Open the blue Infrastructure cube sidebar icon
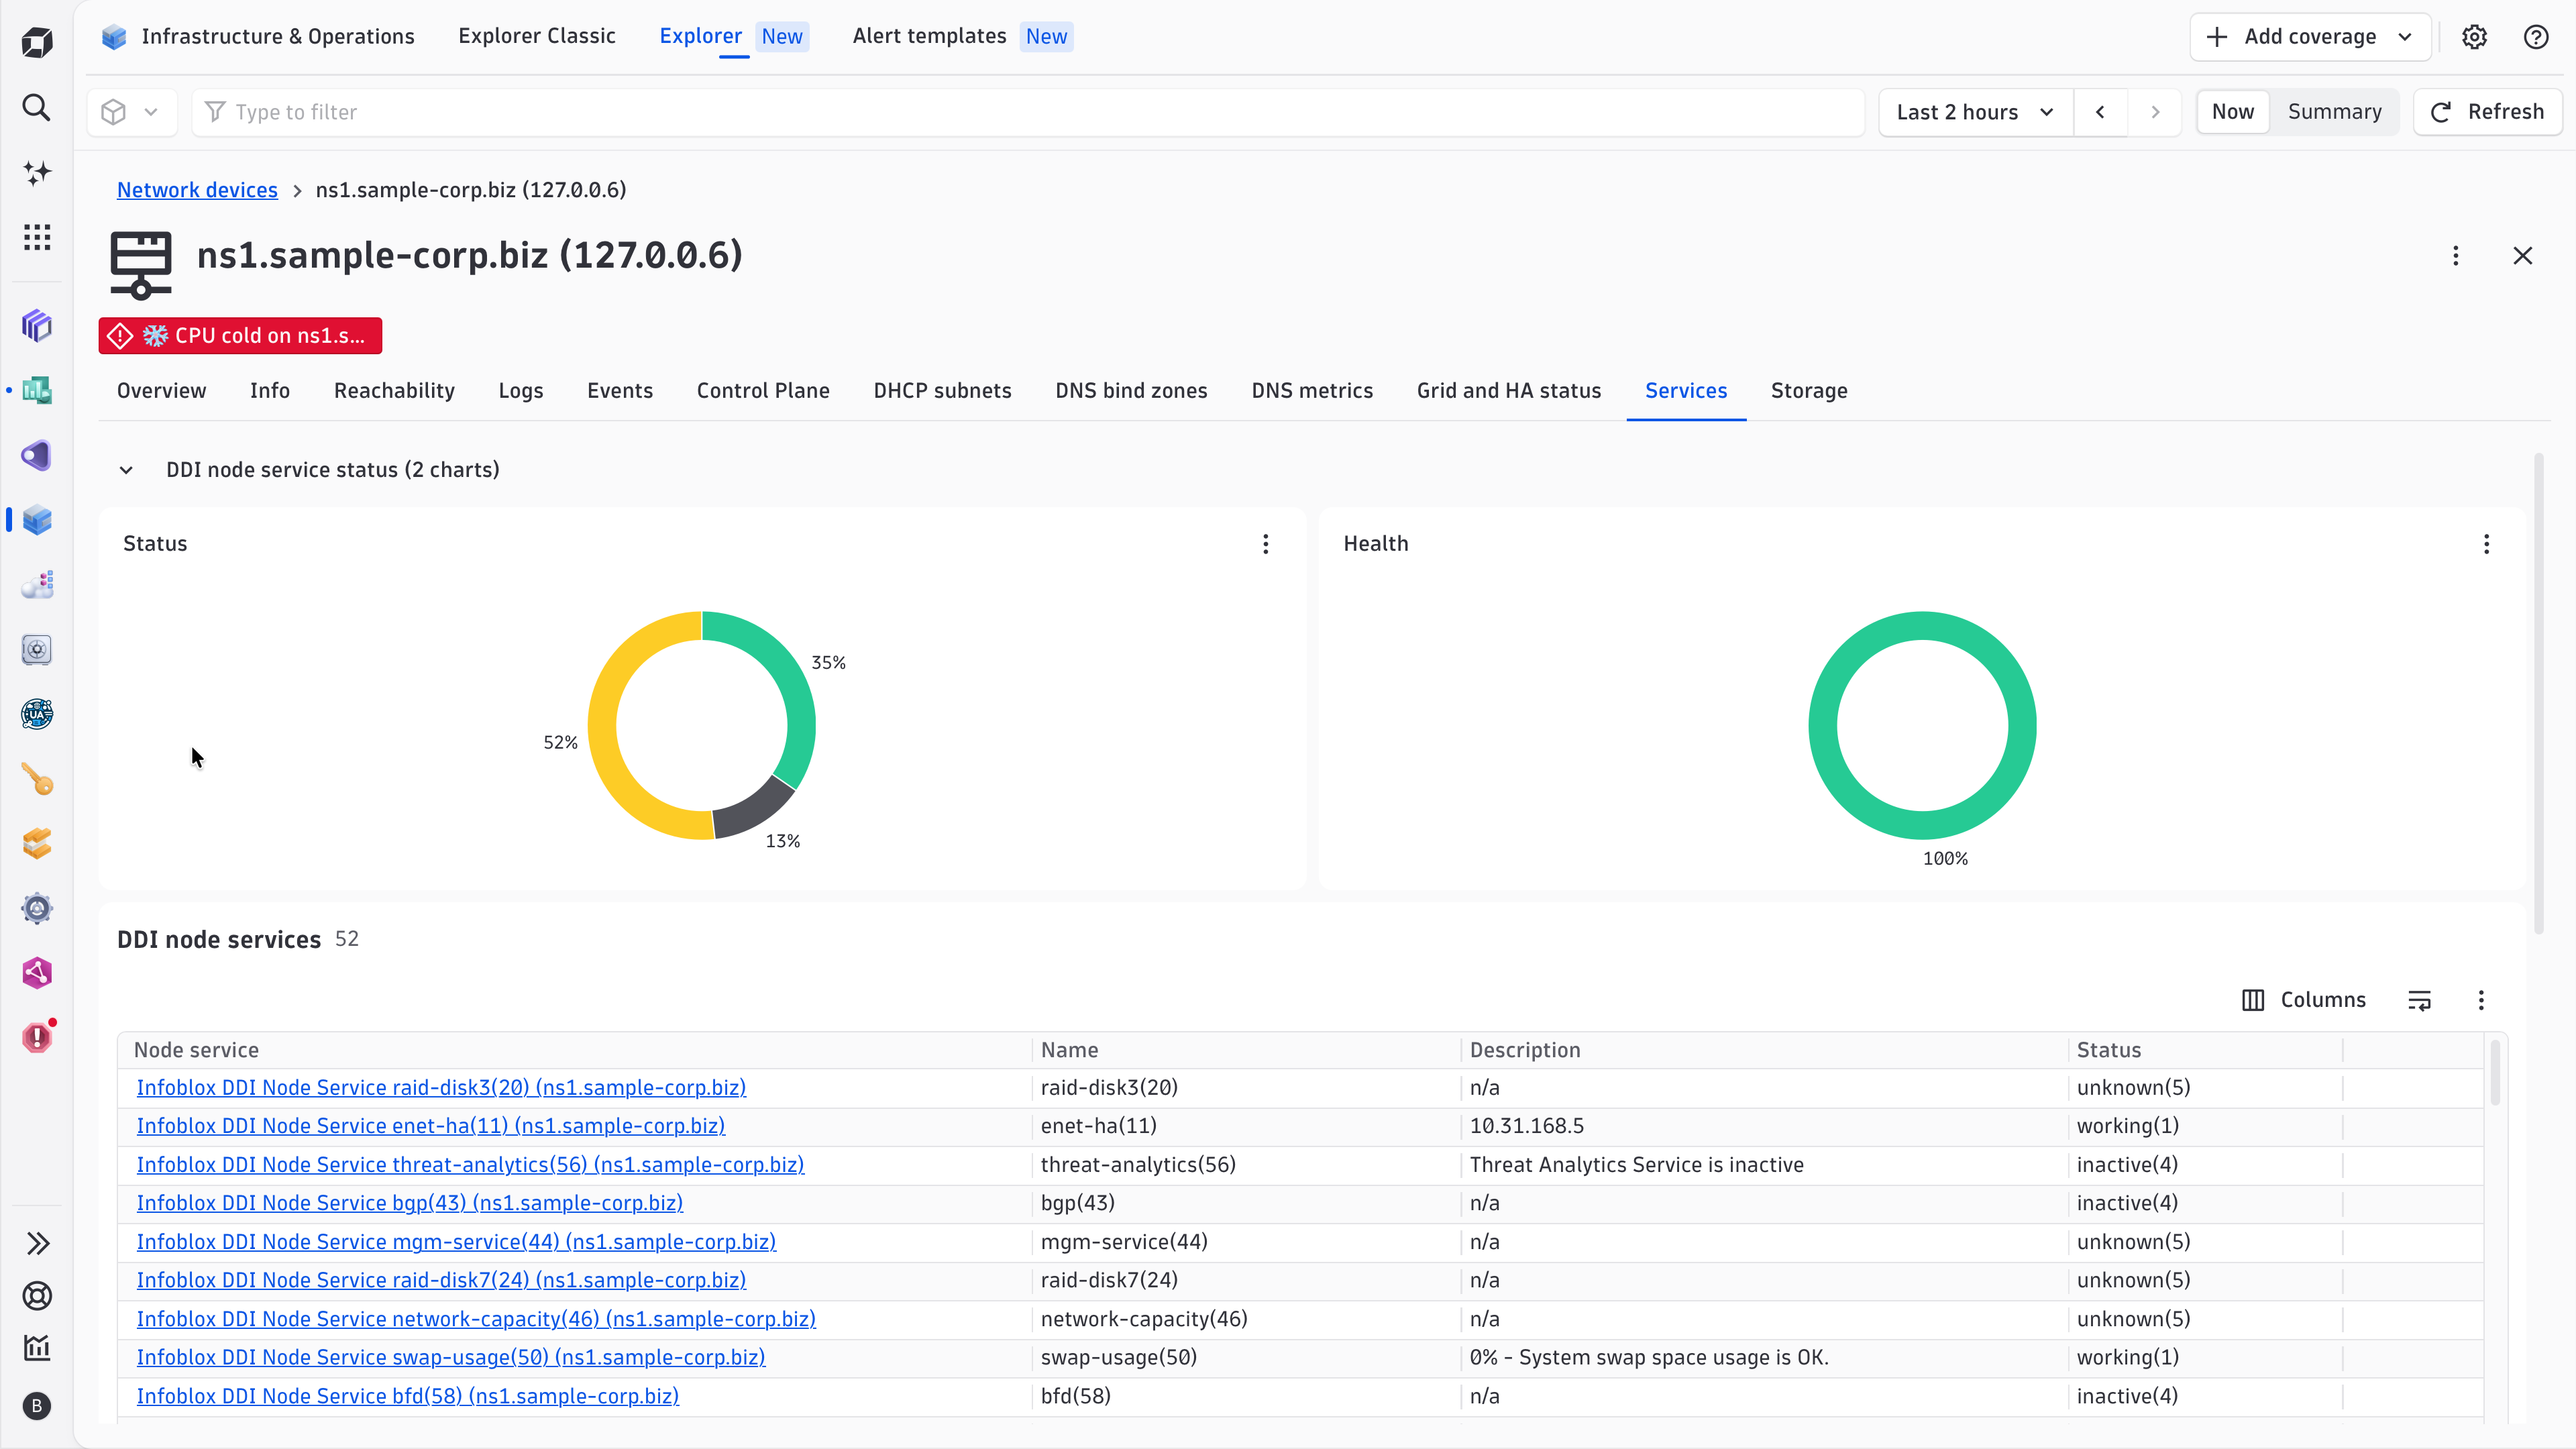 pyautogui.click(x=37, y=520)
